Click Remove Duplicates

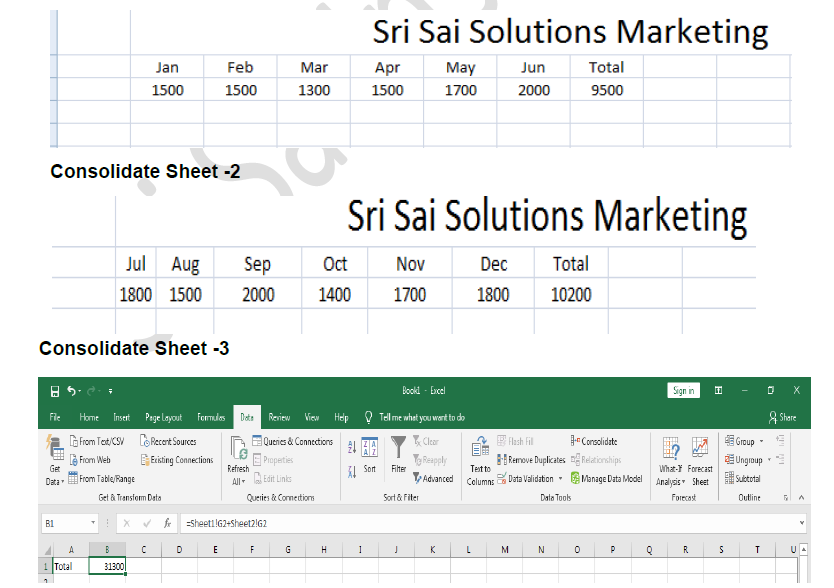pos(530,460)
